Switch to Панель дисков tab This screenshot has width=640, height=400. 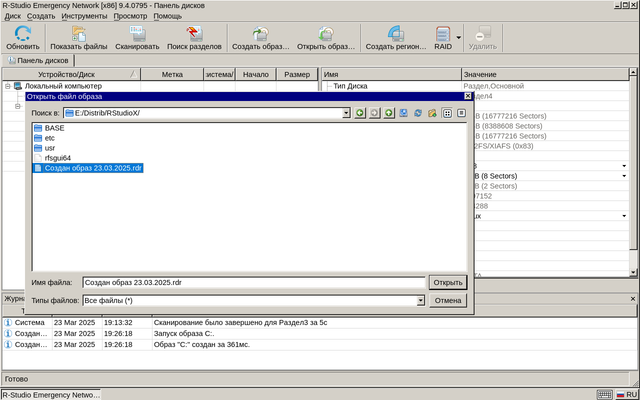pyautogui.click(x=38, y=60)
